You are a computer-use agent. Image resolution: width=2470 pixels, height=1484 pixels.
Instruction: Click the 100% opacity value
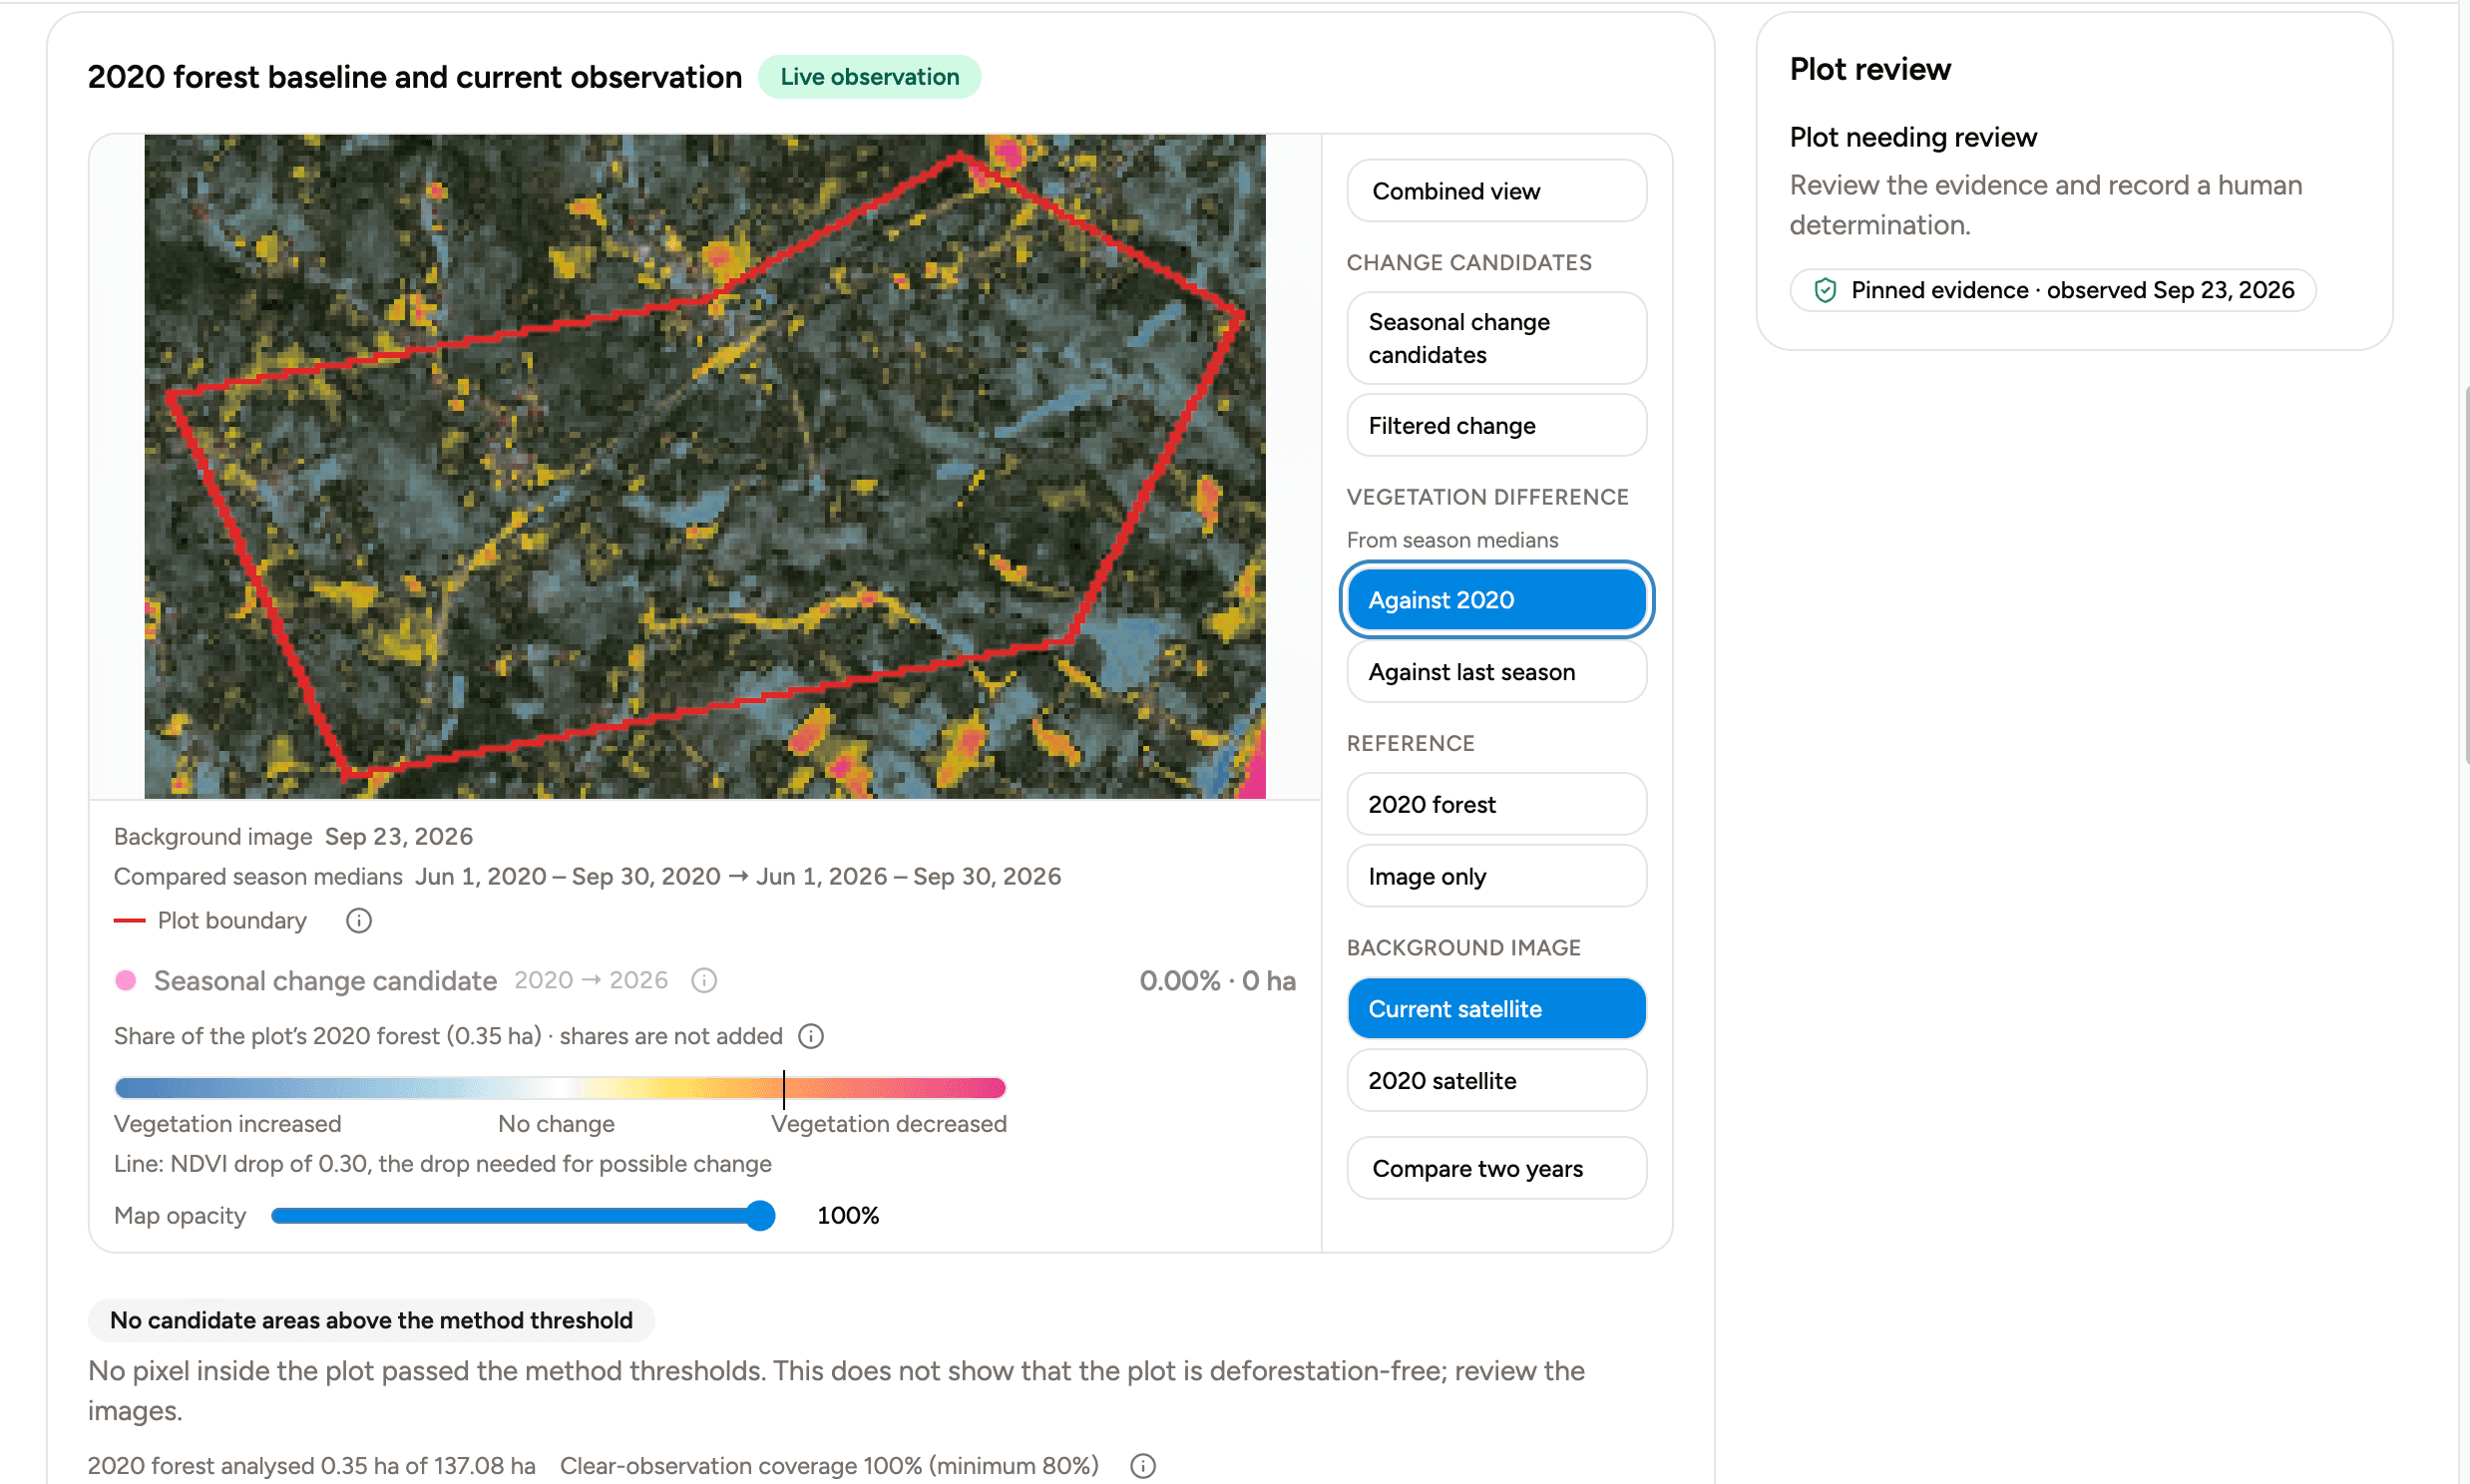(x=848, y=1216)
